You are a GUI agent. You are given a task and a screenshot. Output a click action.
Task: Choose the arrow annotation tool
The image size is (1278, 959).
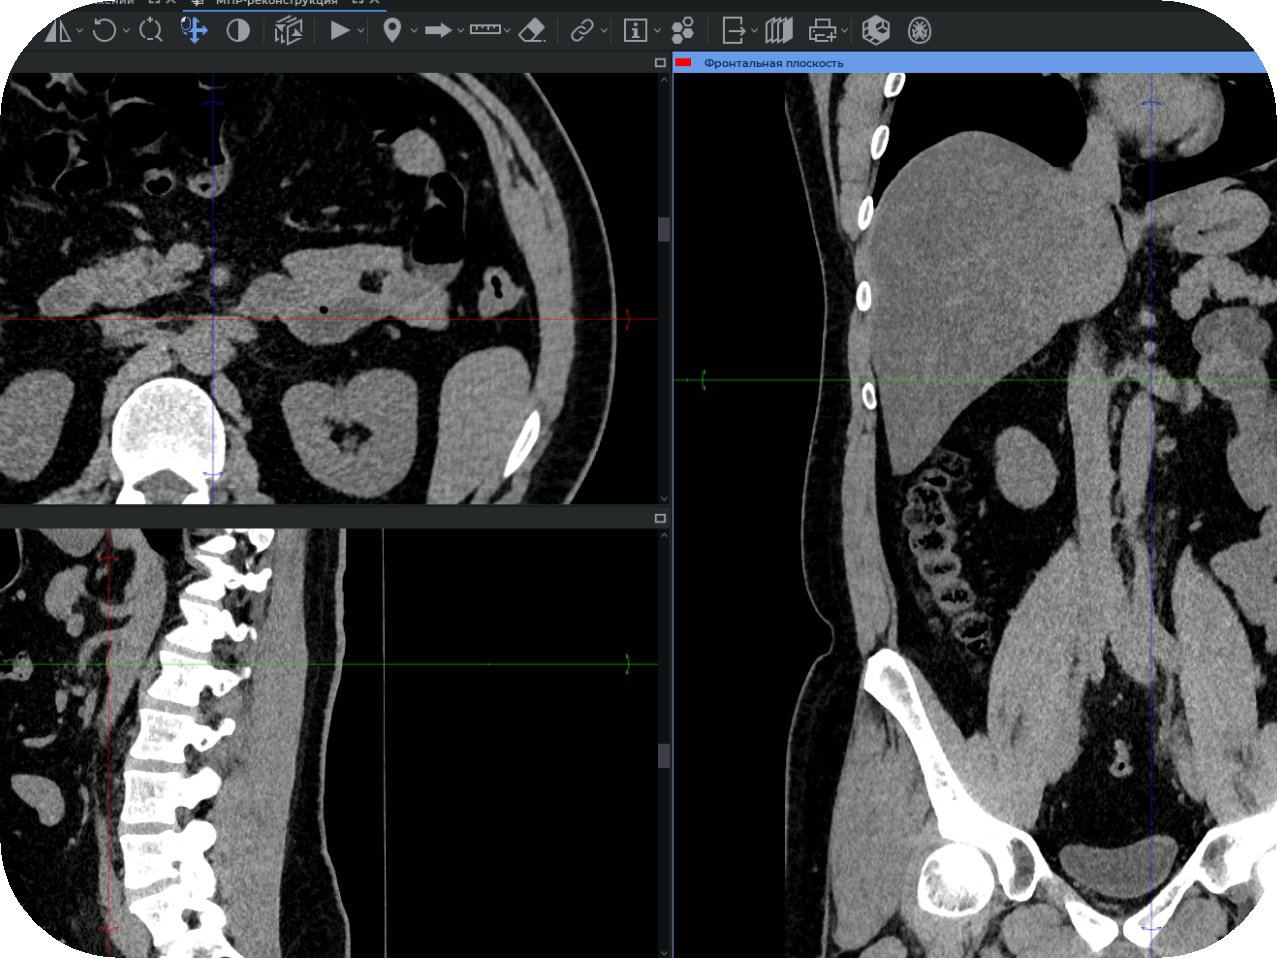pyautogui.click(x=438, y=31)
